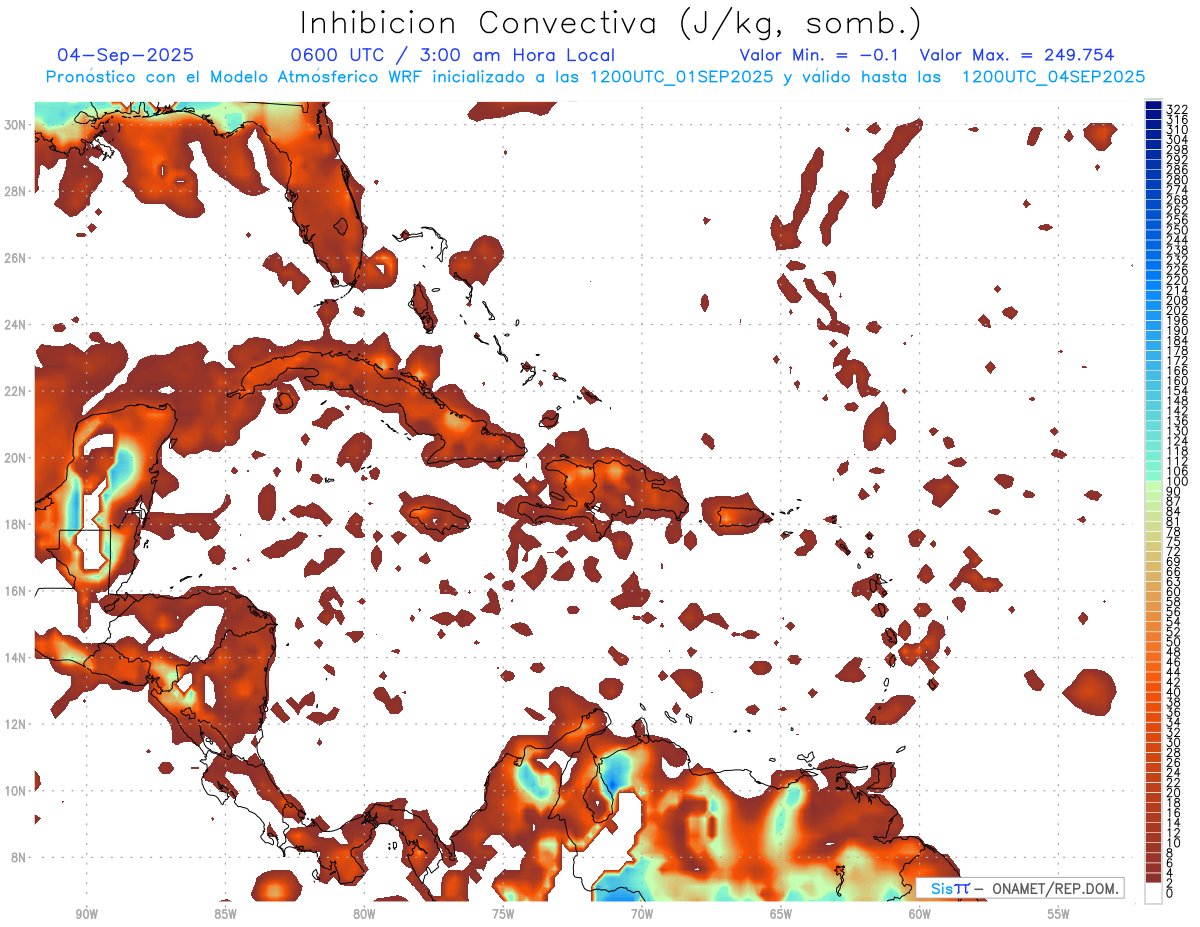Click the '14N' latitude label

16,657
